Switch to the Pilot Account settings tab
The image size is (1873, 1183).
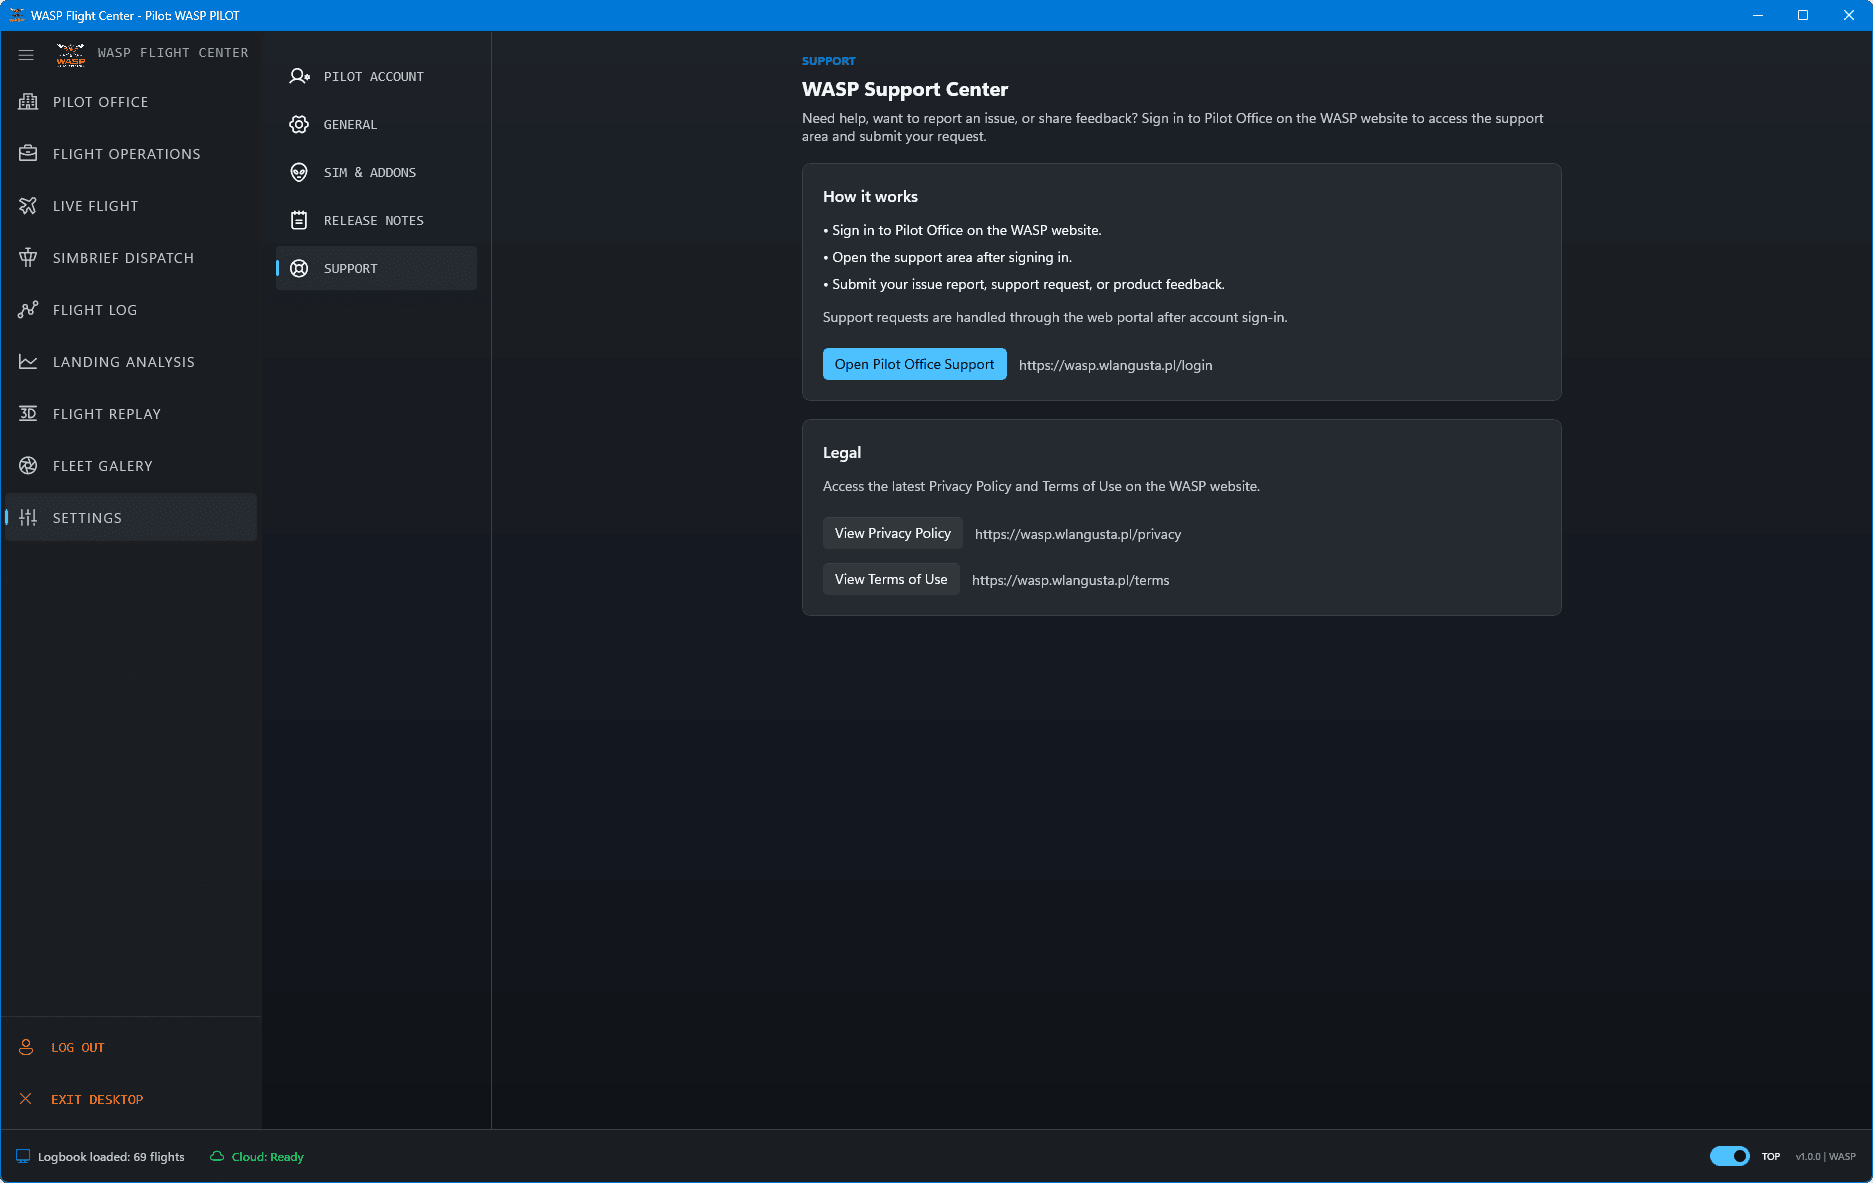tap(376, 76)
